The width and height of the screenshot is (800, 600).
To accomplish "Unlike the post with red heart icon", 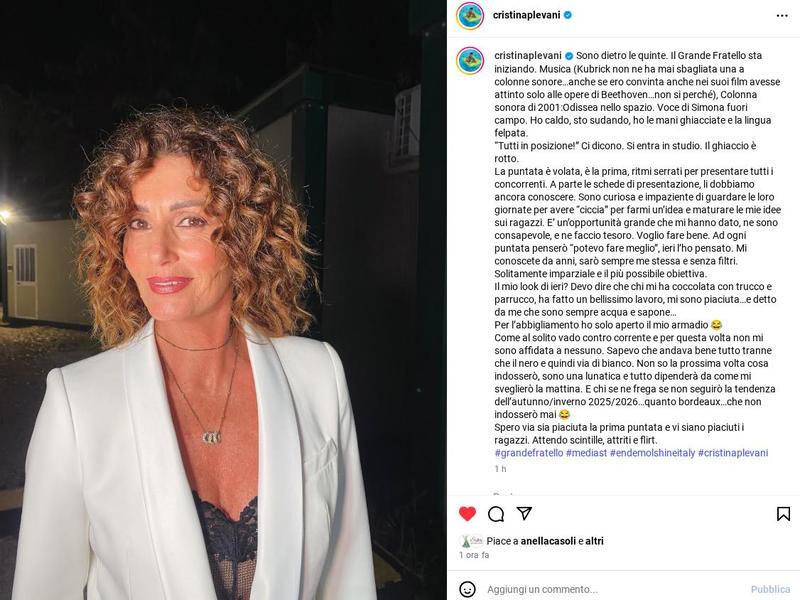I will [x=467, y=514].
